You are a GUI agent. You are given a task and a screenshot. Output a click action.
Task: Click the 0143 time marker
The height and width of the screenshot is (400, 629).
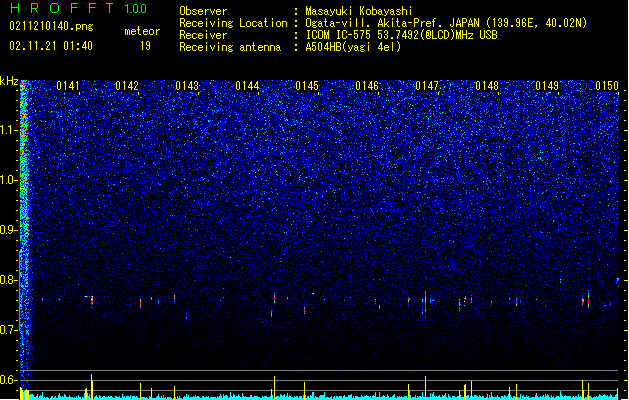(x=187, y=86)
